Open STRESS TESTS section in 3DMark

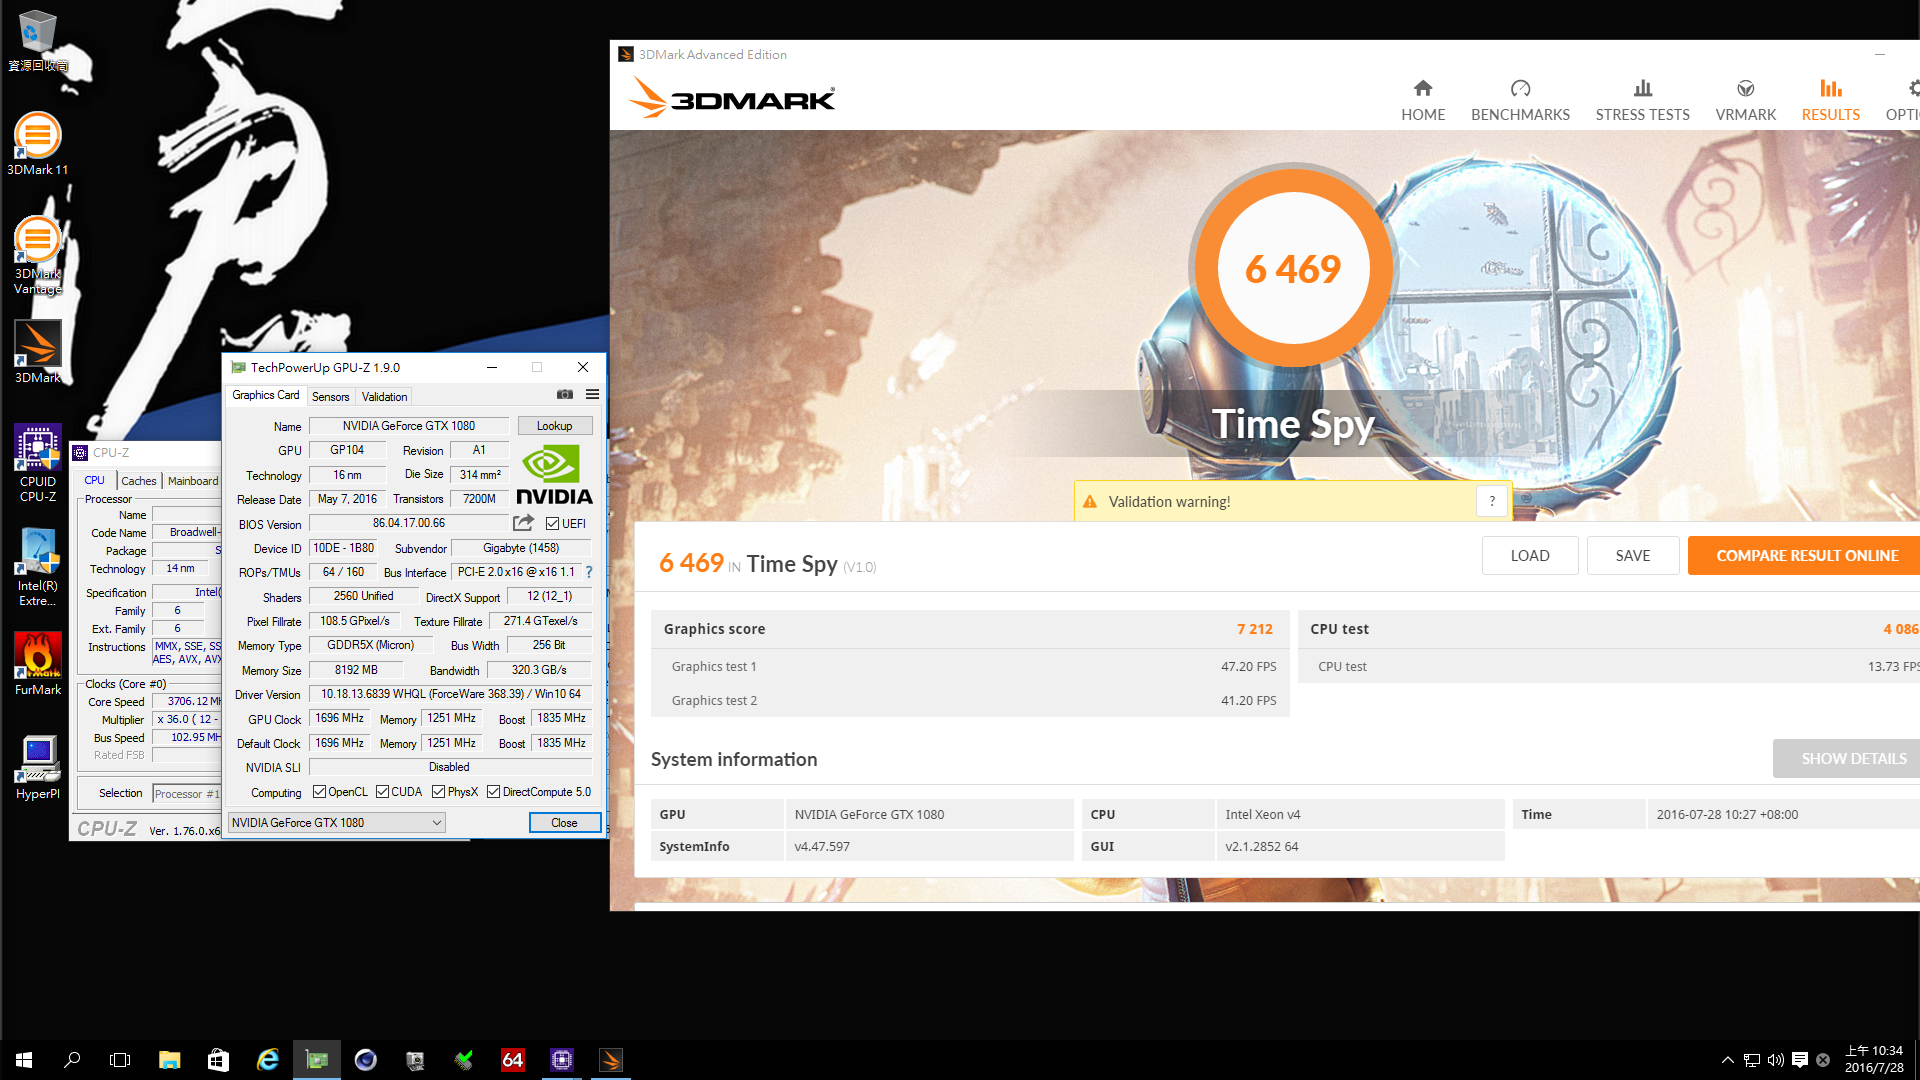(x=1642, y=101)
